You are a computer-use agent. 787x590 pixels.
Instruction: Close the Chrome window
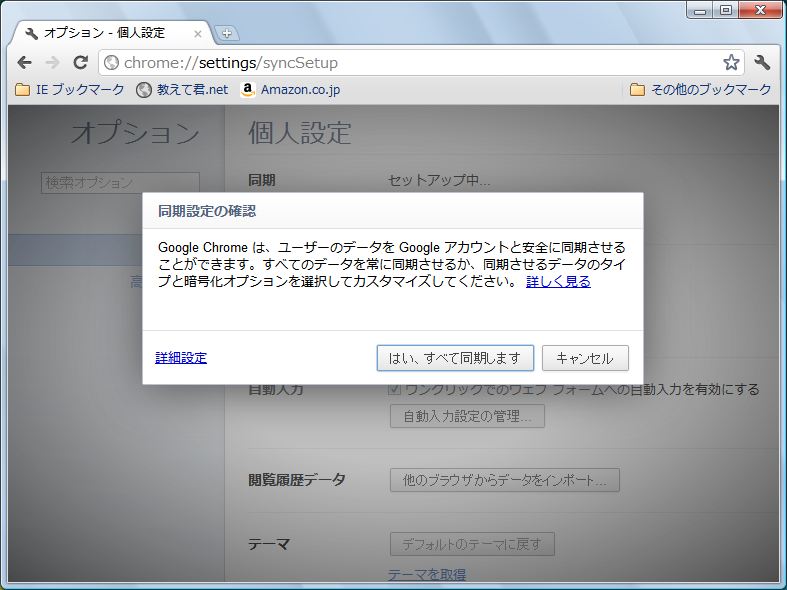click(760, 10)
